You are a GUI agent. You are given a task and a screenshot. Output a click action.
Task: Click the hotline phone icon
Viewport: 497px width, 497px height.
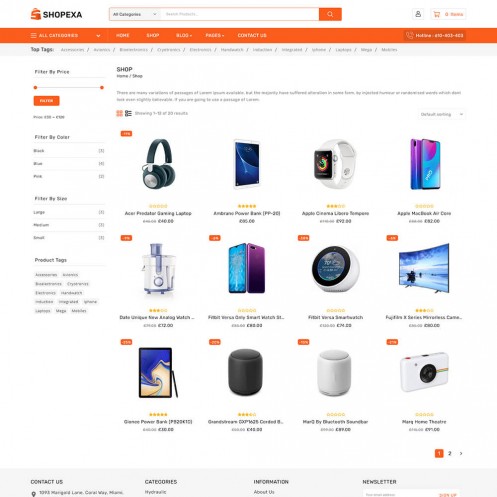(410, 35)
